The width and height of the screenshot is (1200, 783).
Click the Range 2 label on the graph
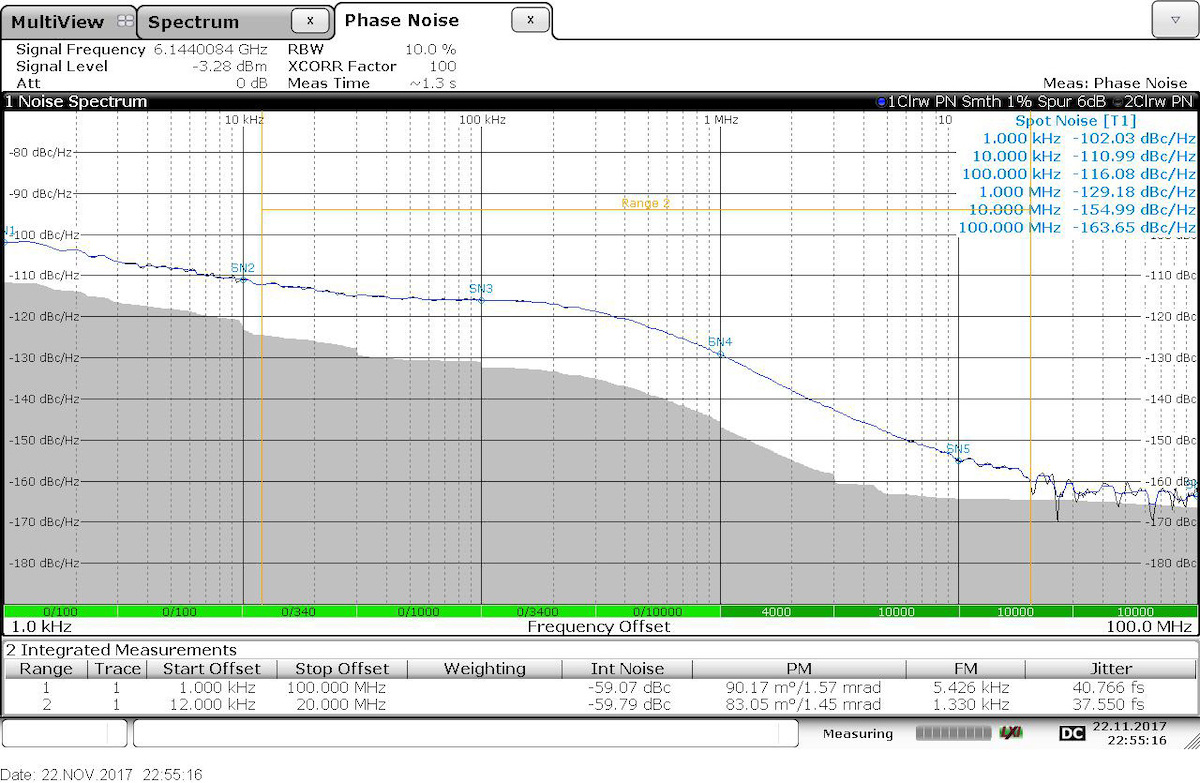coord(645,203)
